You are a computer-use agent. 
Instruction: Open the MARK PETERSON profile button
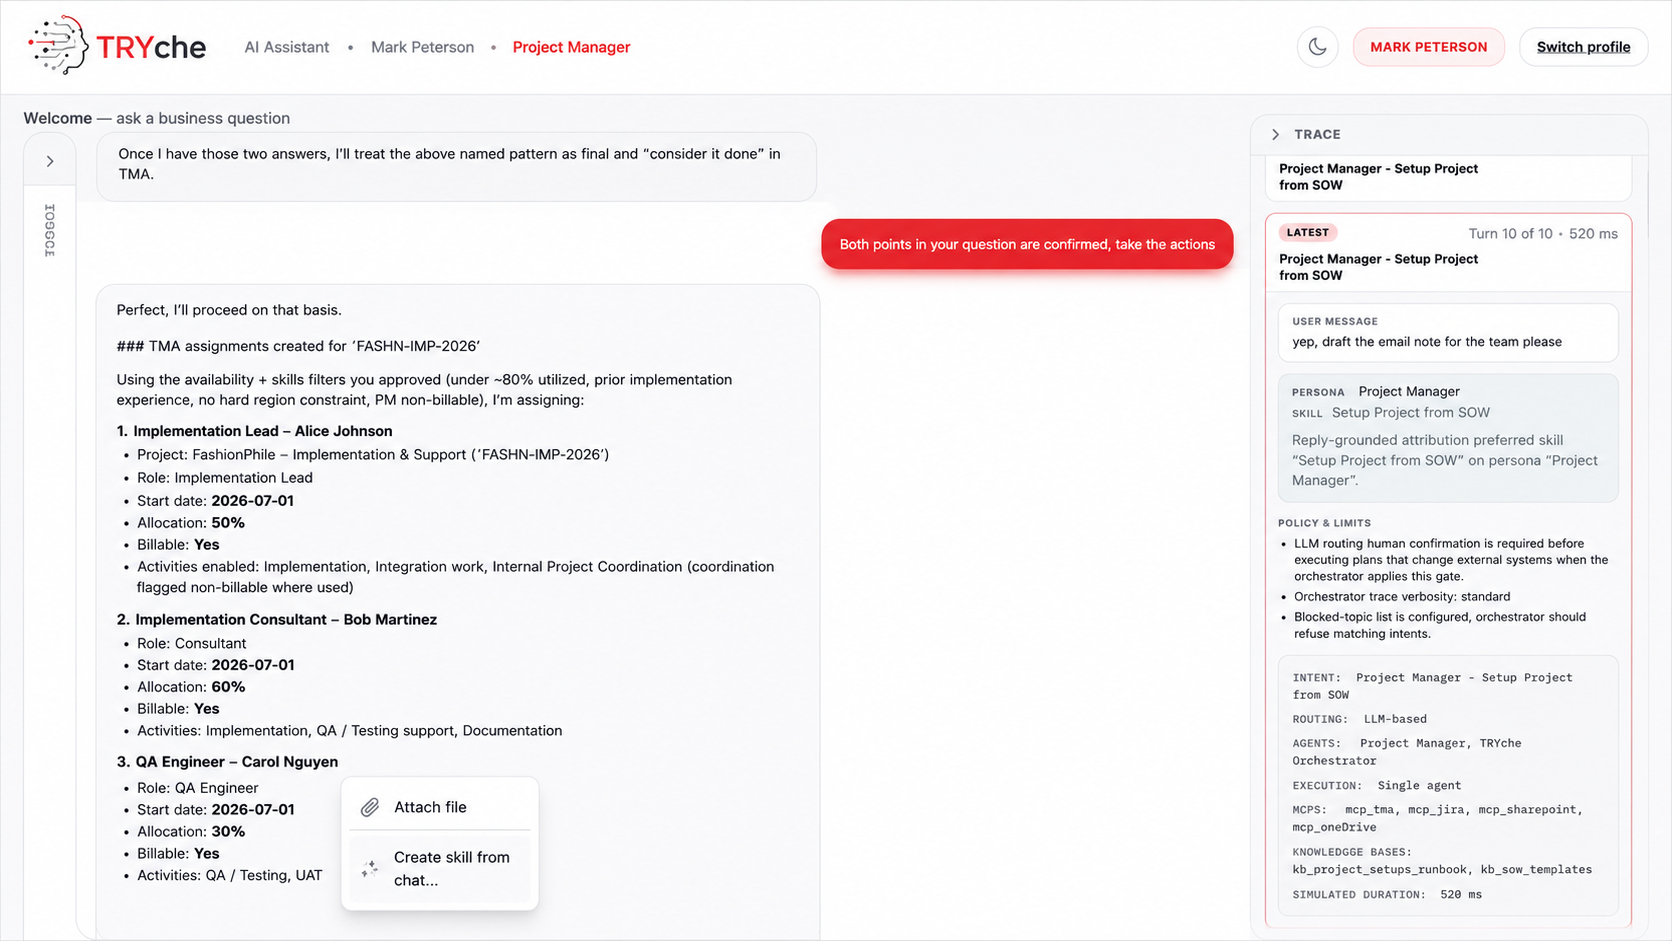point(1428,47)
